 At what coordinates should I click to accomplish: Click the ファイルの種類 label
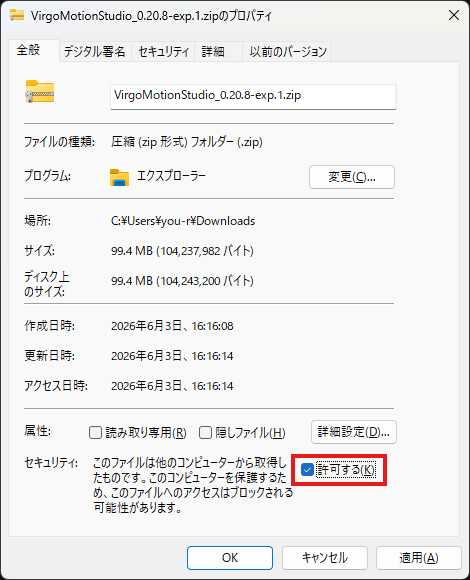point(59,142)
